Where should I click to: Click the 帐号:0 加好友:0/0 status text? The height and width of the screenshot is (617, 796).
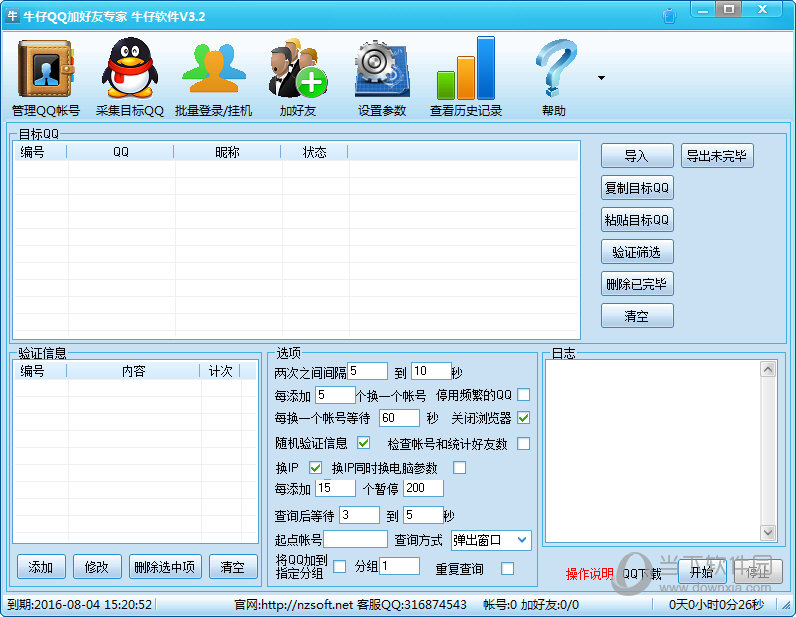[530, 604]
